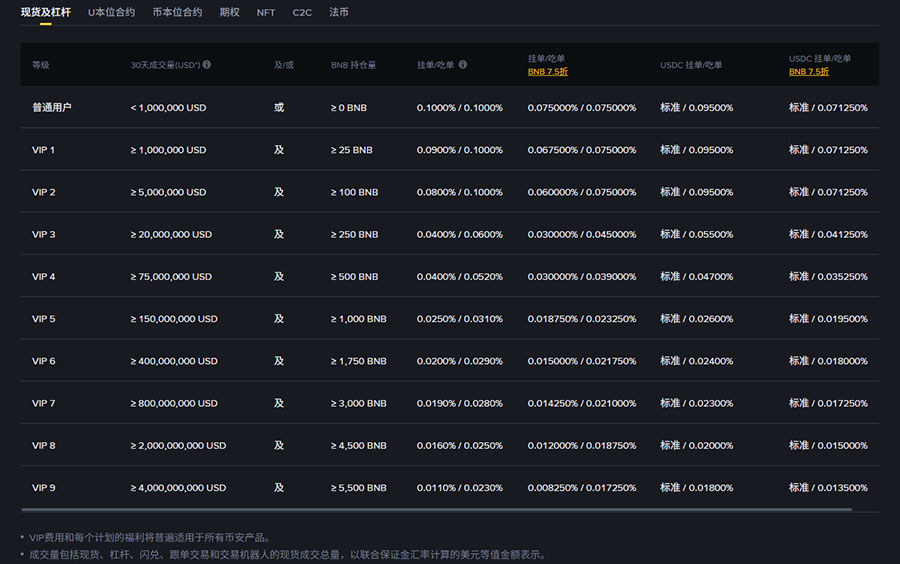Select the 现货及杠杆 tab
Screen dimensions: 900x564
point(45,12)
